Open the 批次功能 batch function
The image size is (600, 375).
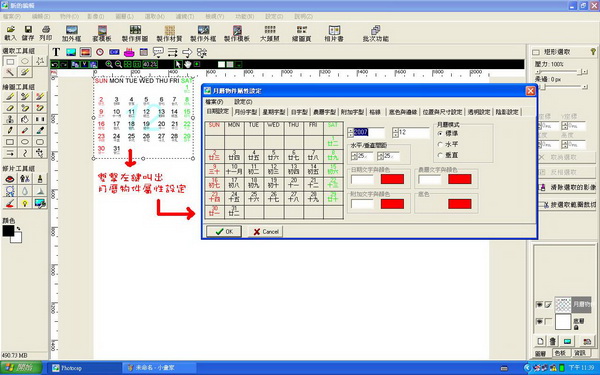coord(376,34)
